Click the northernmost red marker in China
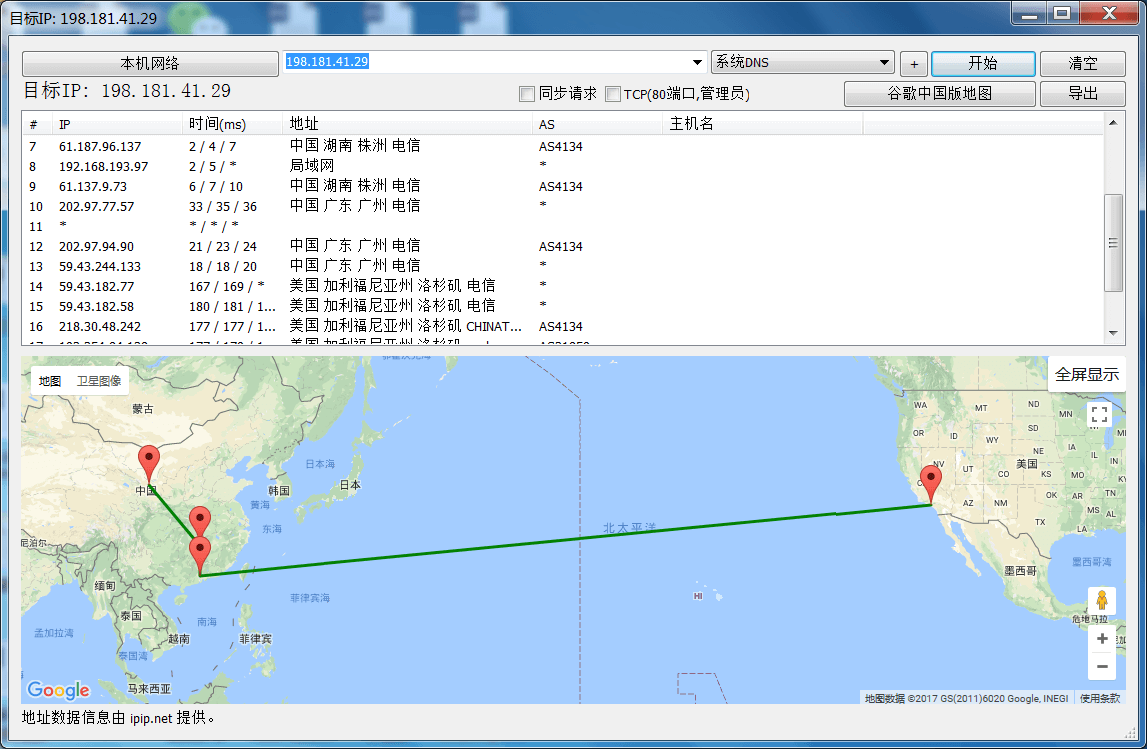 [x=149, y=462]
